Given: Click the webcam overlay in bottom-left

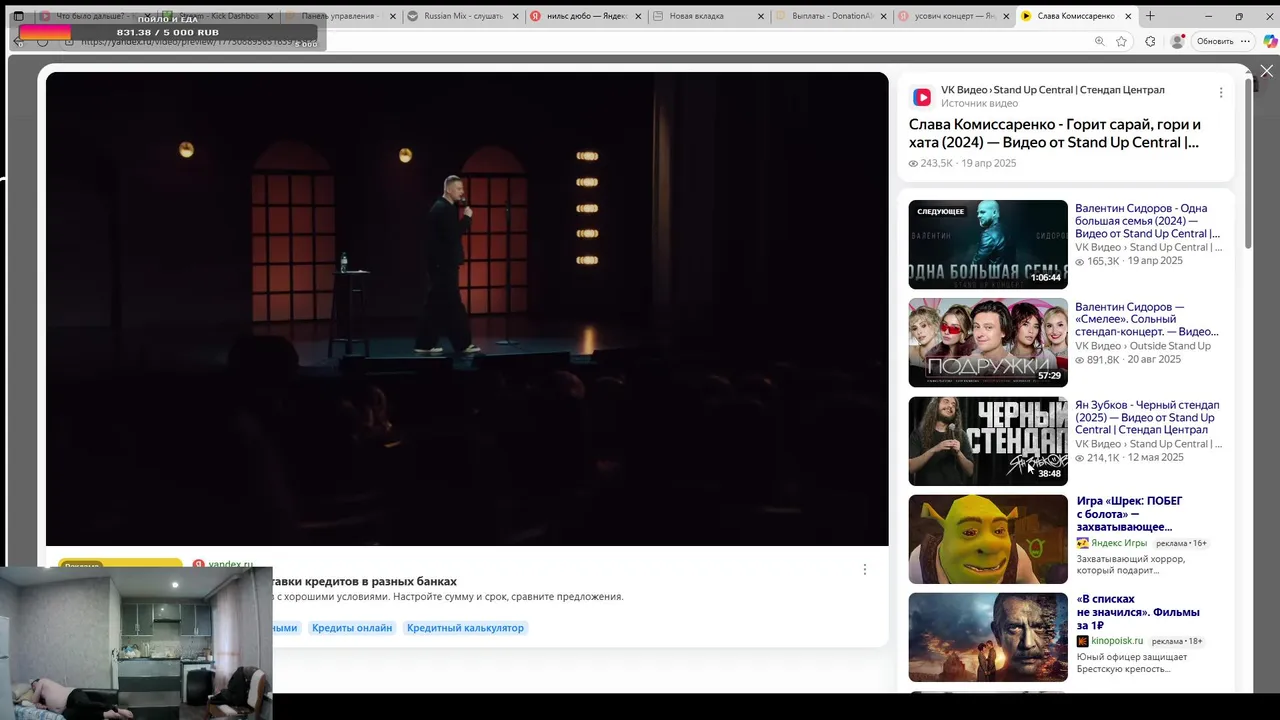Looking at the screenshot, I should pos(136,643).
